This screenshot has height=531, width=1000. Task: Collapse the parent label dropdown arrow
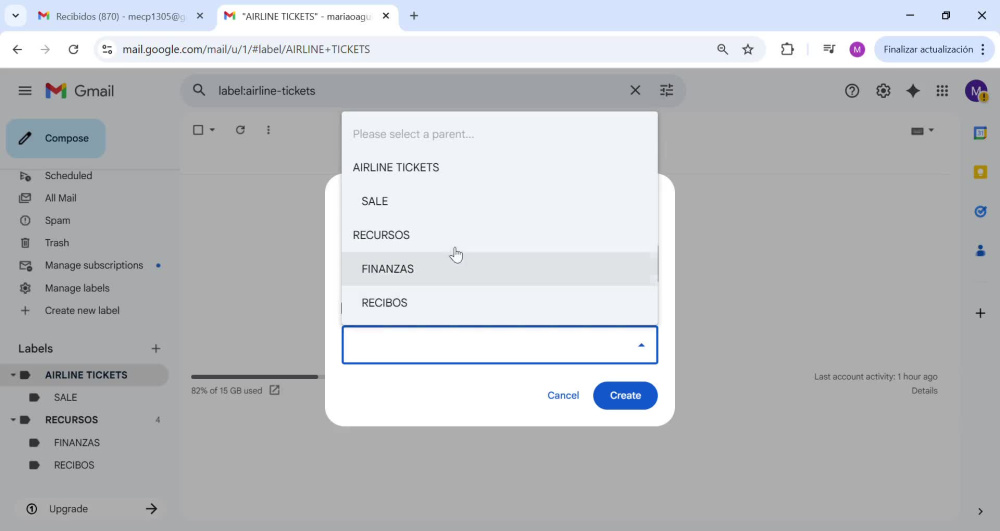(641, 345)
